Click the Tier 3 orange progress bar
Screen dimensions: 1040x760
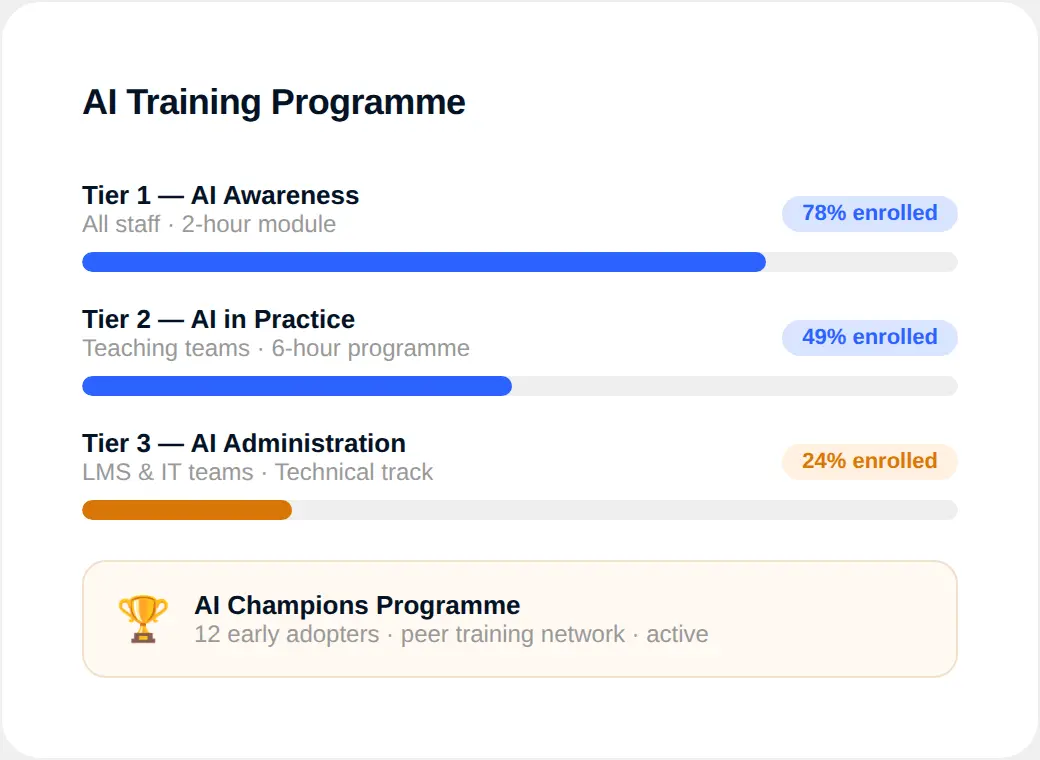(x=185, y=510)
